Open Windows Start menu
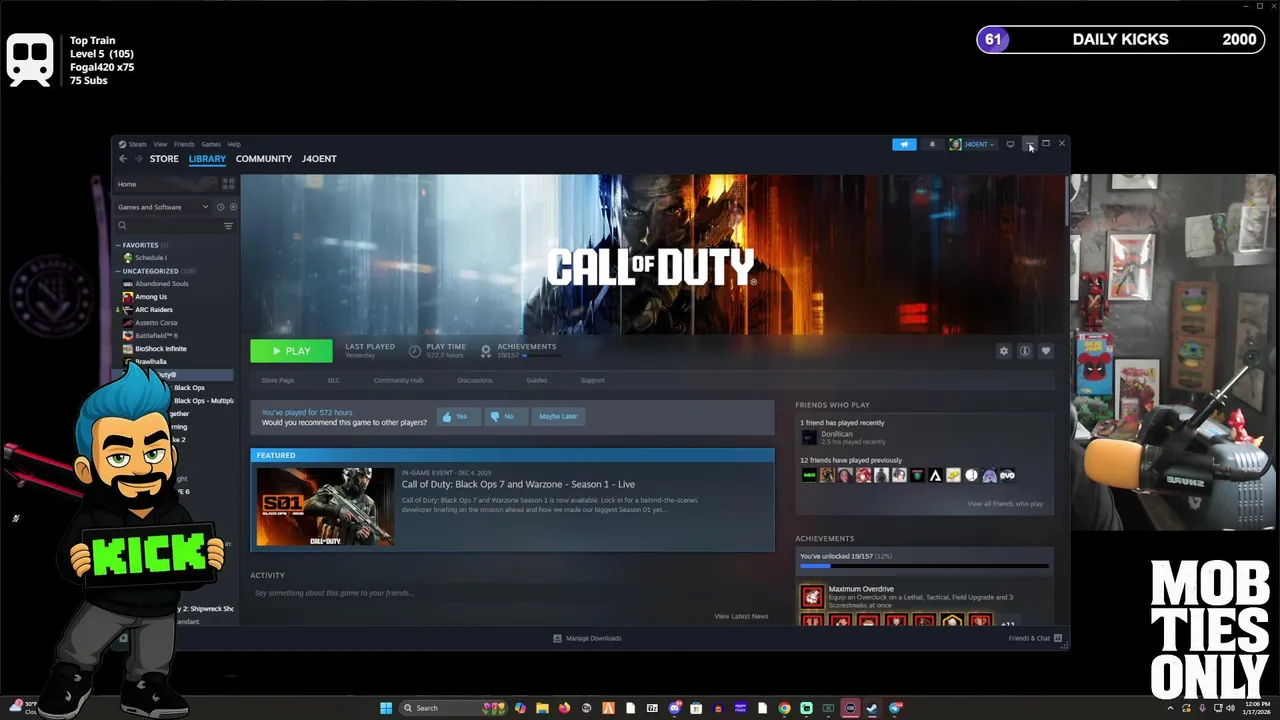Screen dimensions: 1280x720 pyautogui.click(x=386, y=708)
